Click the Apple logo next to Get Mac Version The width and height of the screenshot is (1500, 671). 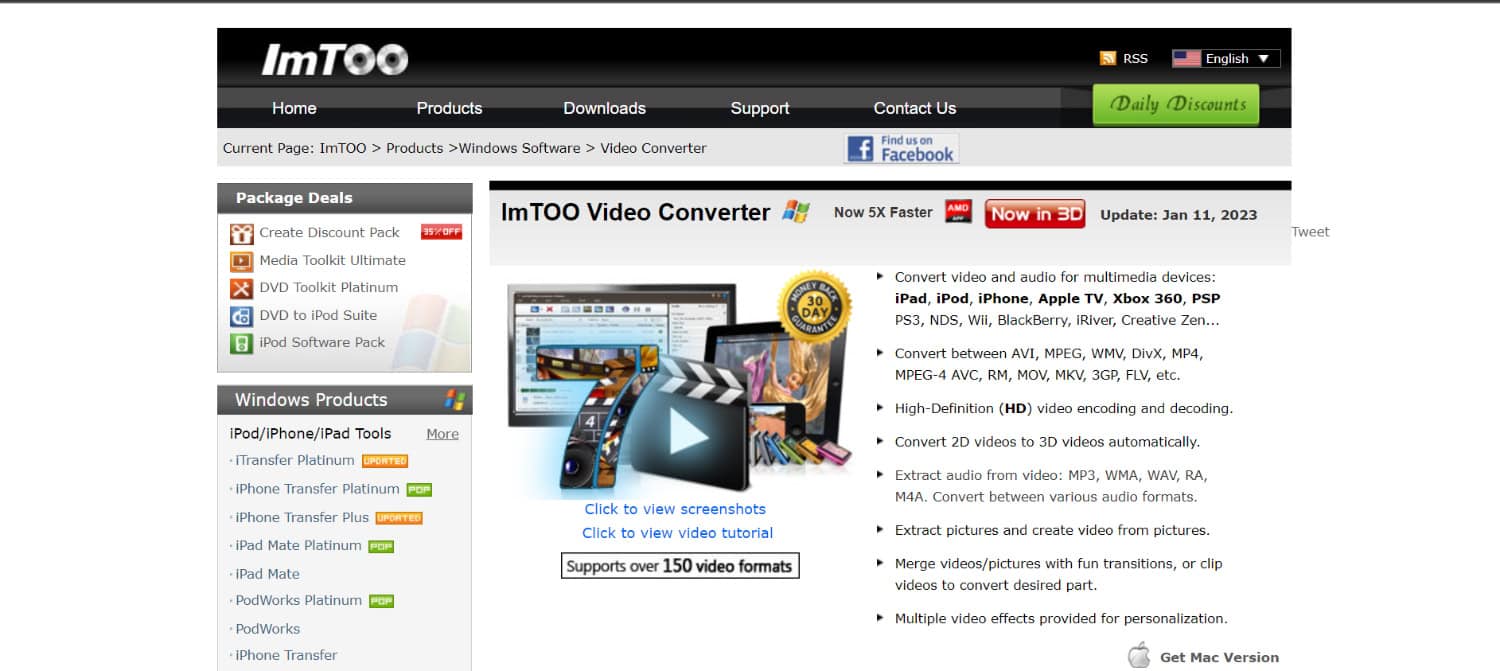click(x=1139, y=656)
